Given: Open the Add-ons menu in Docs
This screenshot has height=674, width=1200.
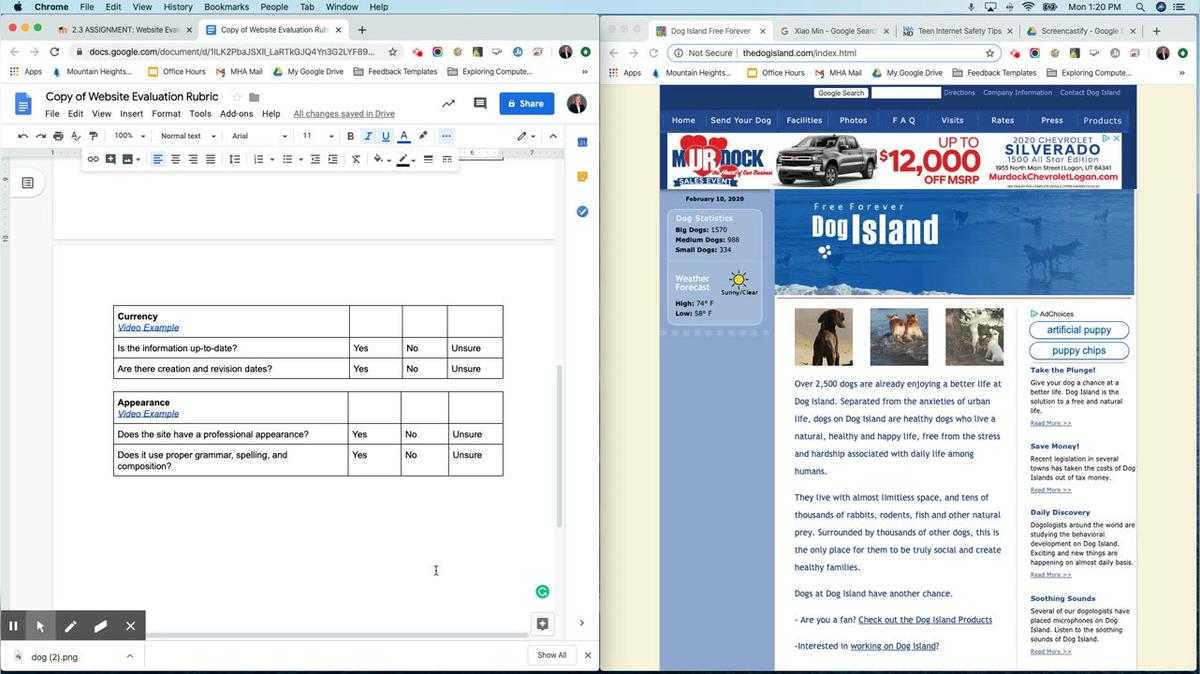Looking at the screenshot, I should click(236, 114).
